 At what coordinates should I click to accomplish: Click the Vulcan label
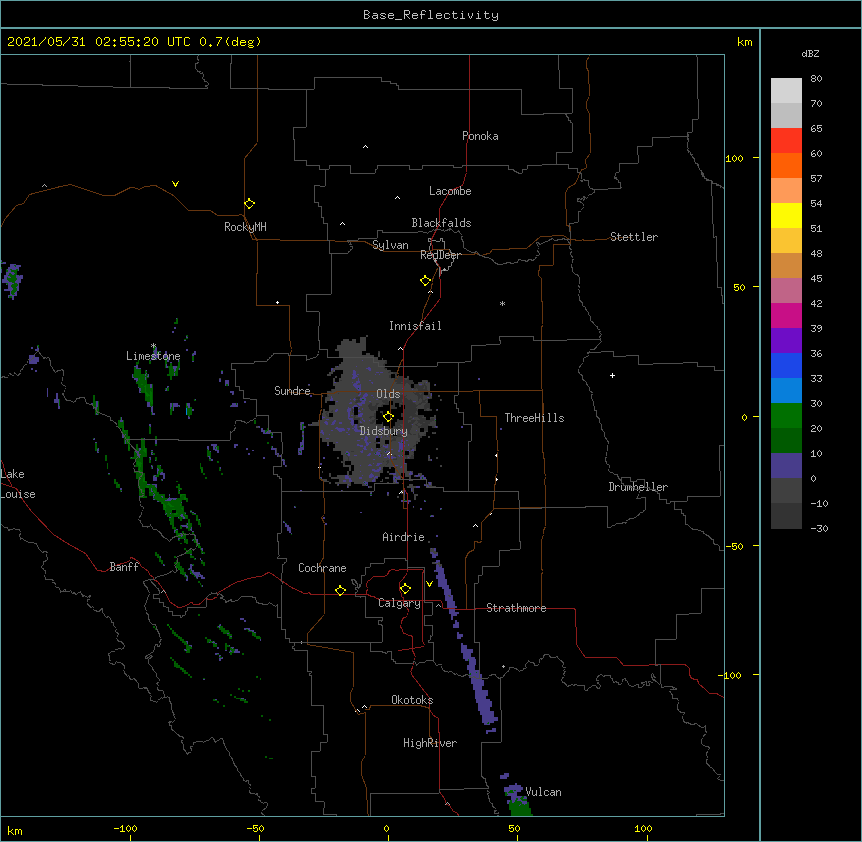[x=544, y=792]
